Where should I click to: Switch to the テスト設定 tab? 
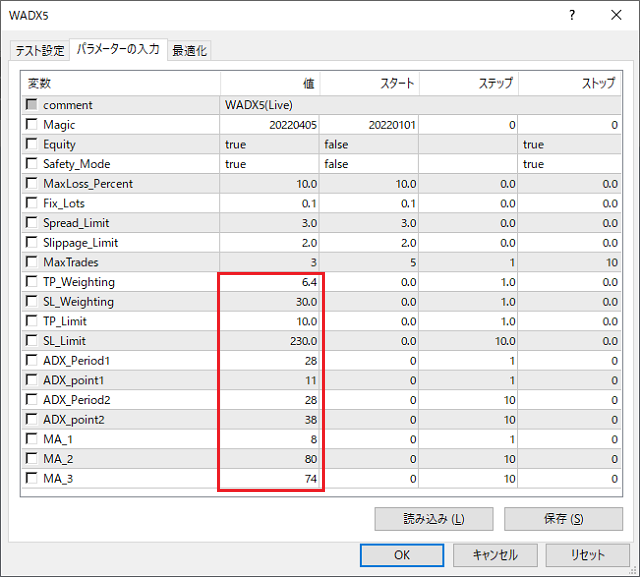click(x=40, y=51)
